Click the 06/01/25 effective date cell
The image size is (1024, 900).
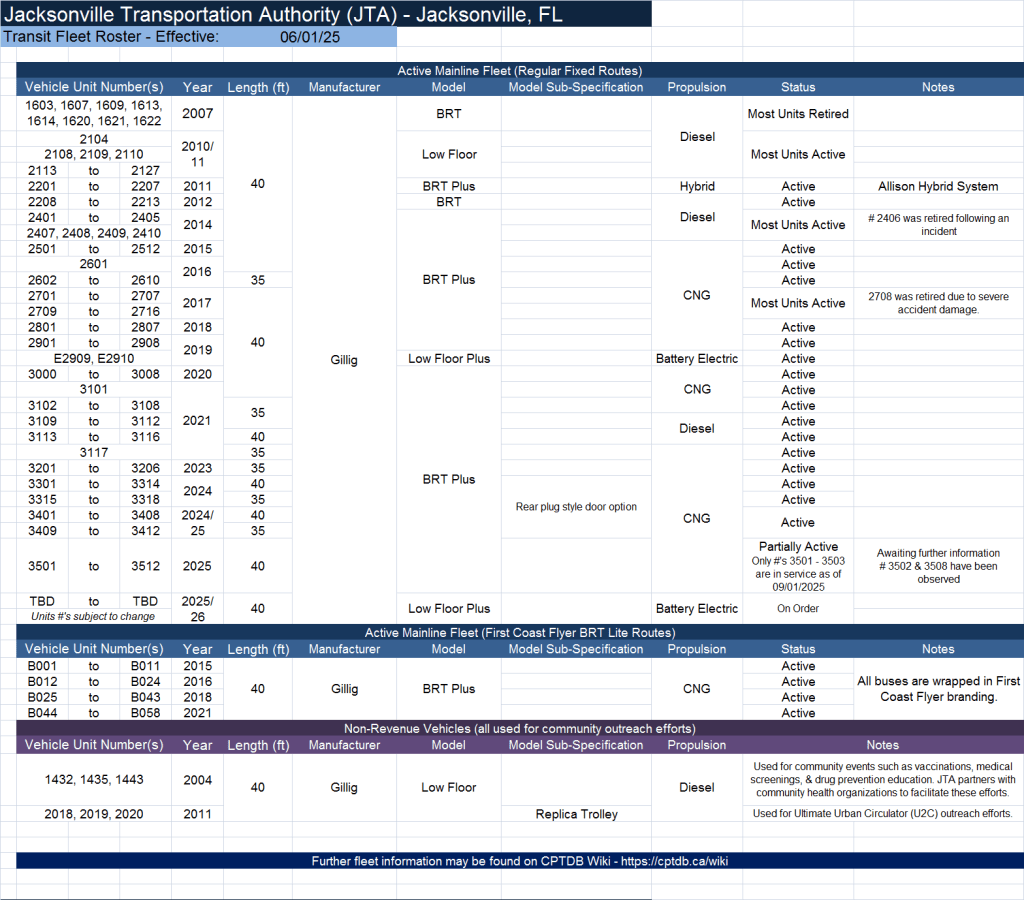point(312,37)
